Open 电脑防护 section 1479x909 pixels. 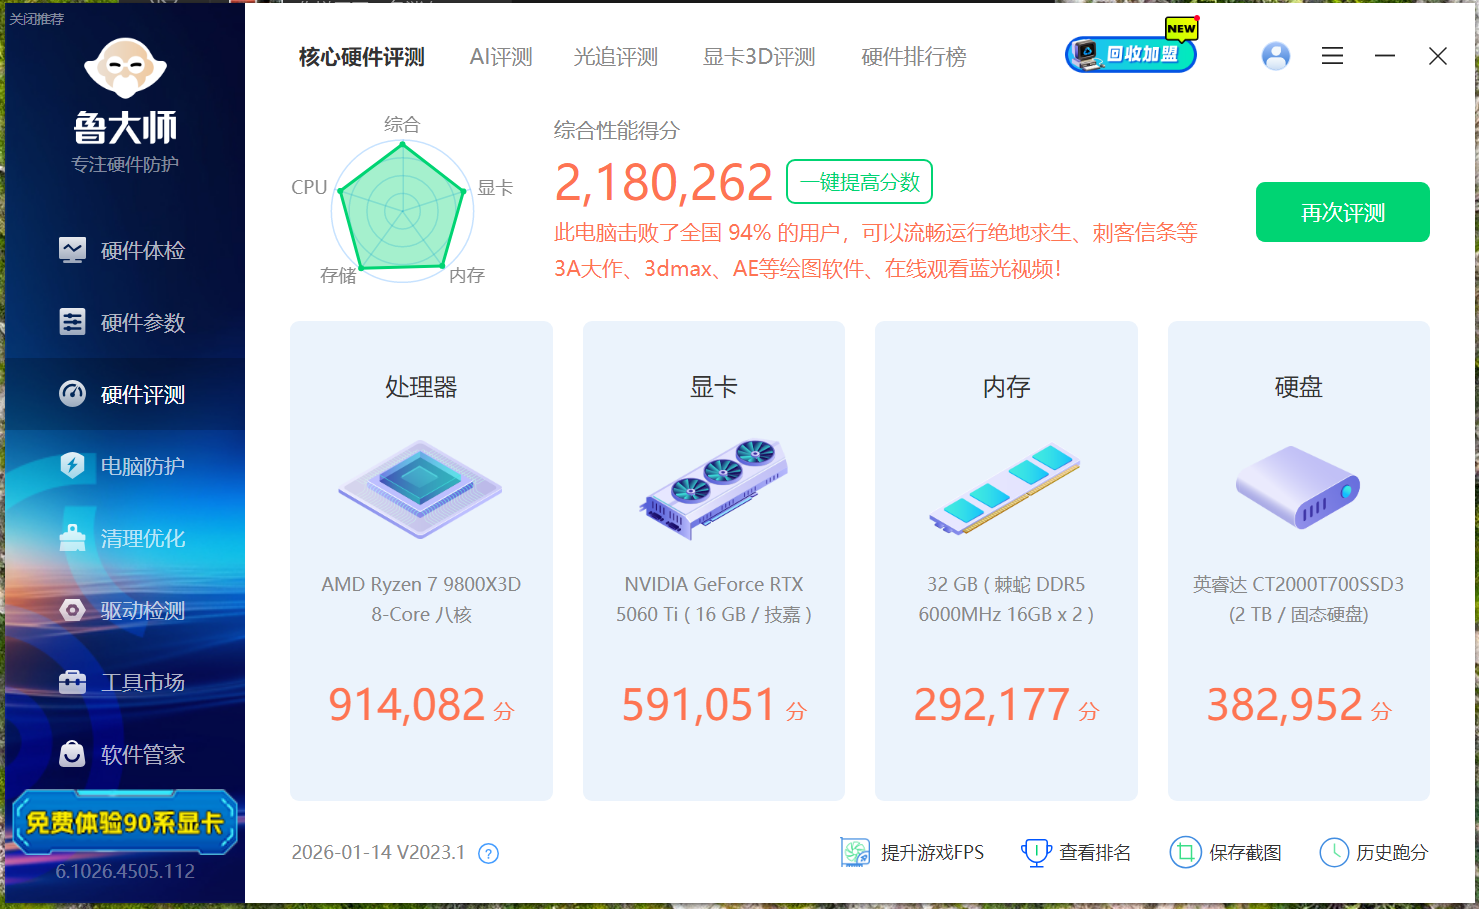click(x=125, y=466)
